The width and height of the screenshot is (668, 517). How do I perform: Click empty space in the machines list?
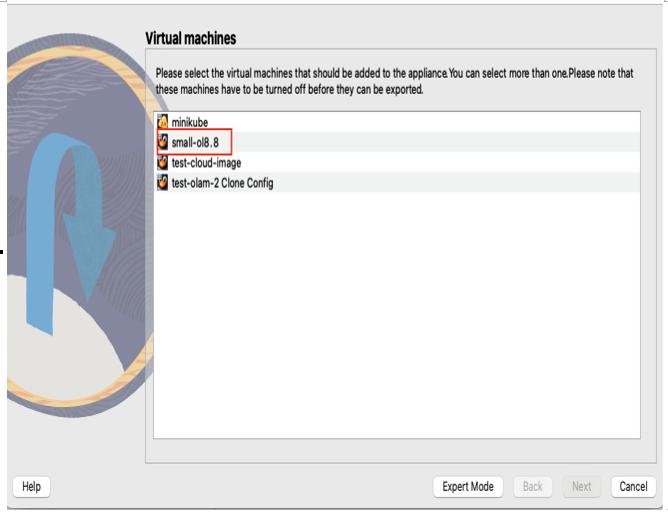point(396,315)
